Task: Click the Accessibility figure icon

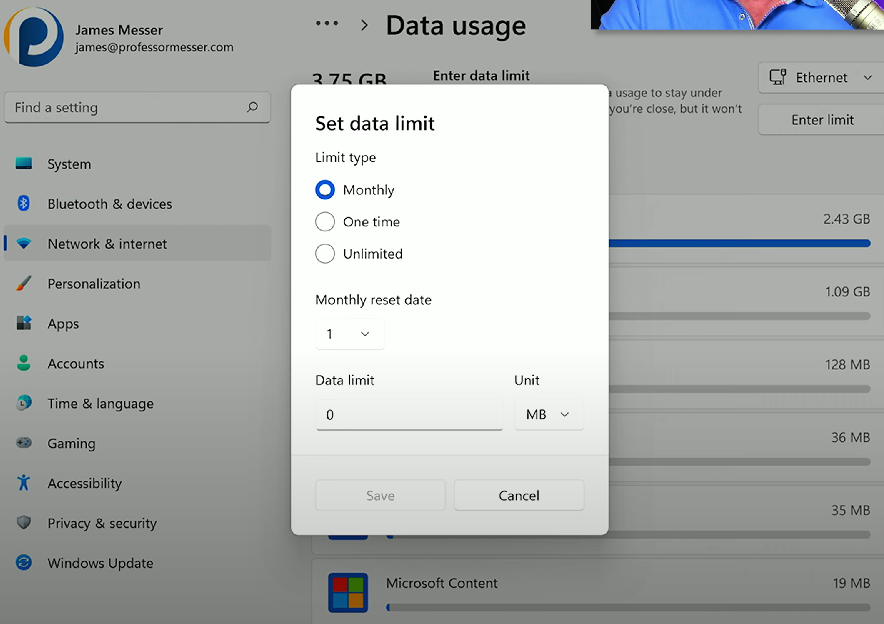Action: point(24,483)
